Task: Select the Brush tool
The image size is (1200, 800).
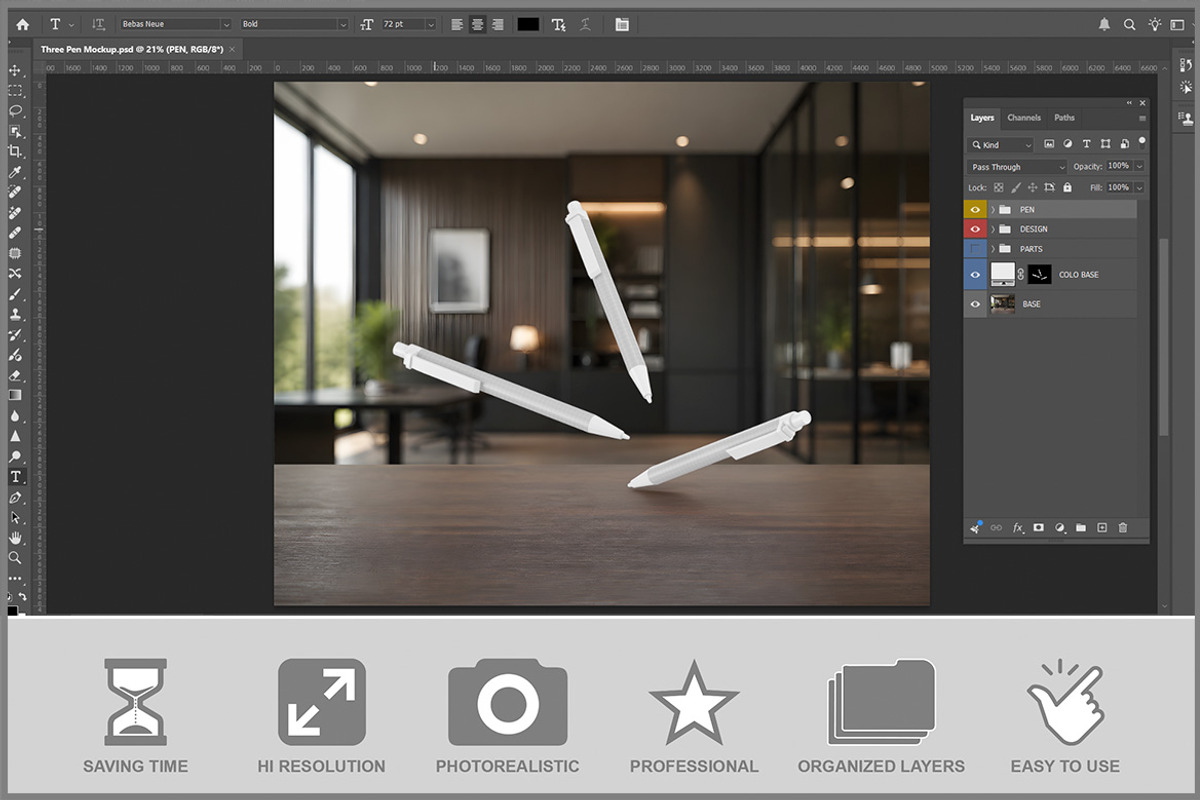Action: [x=15, y=294]
